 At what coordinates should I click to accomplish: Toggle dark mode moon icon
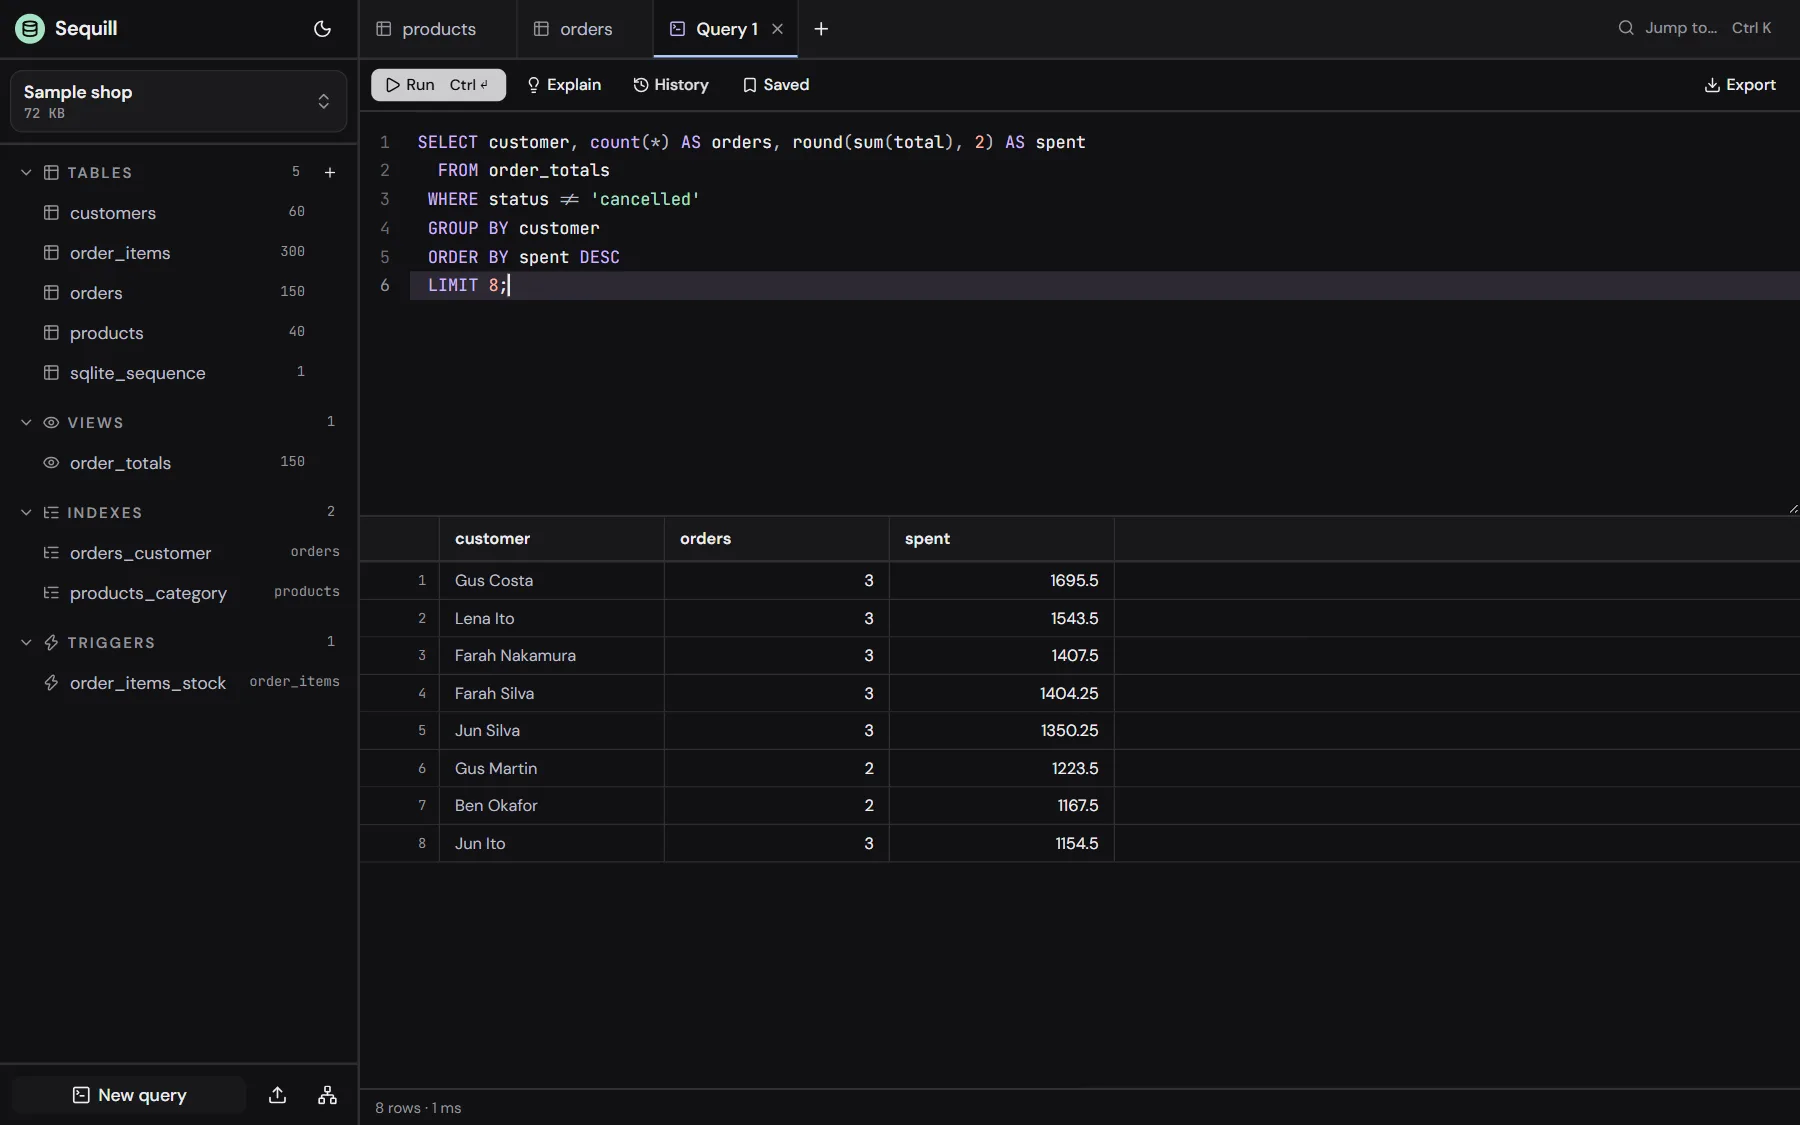[x=322, y=29]
